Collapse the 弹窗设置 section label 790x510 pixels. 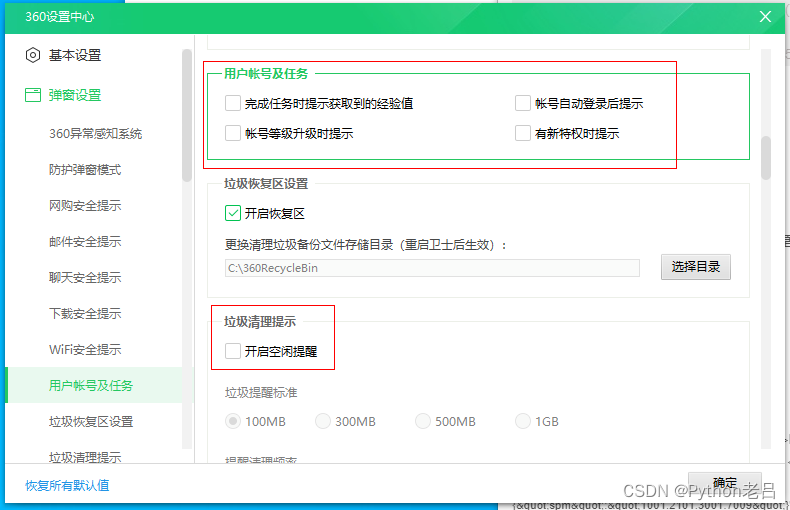pyautogui.click(x=75, y=95)
